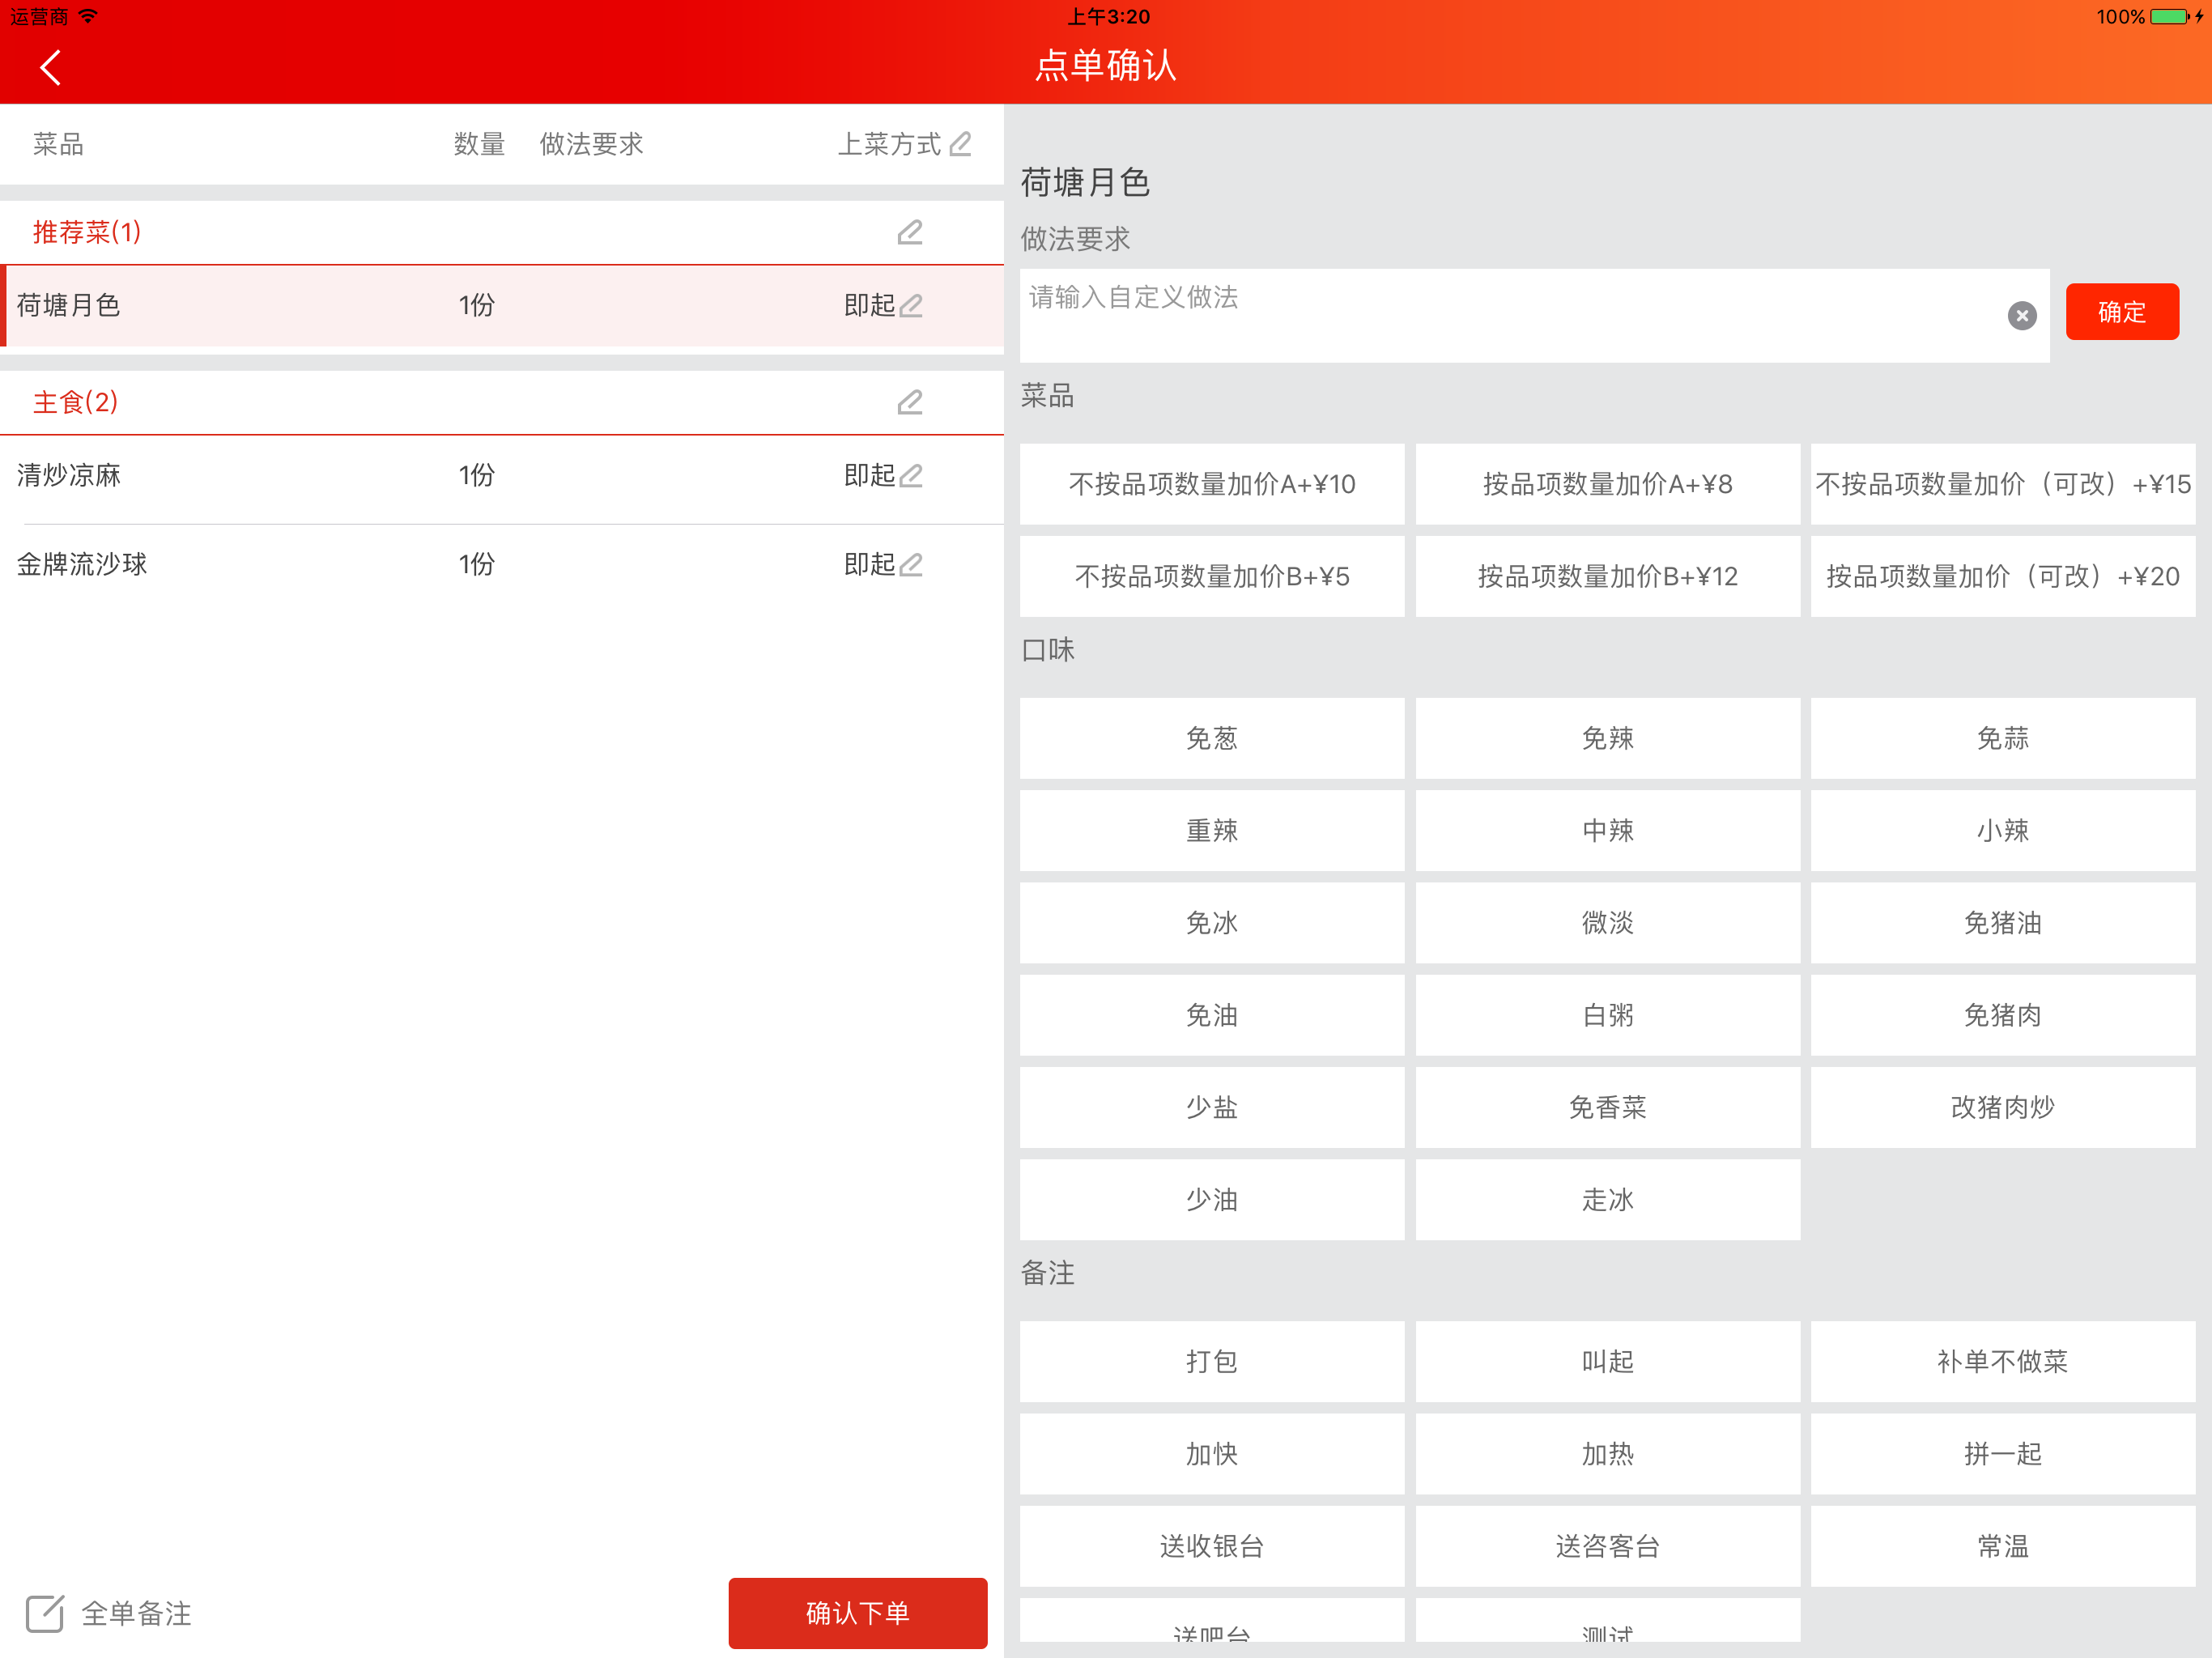Screen dimensions: 2212x1658
Task: Edit the 推荐菜 category pencil icon
Action: pyautogui.click(x=910, y=232)
